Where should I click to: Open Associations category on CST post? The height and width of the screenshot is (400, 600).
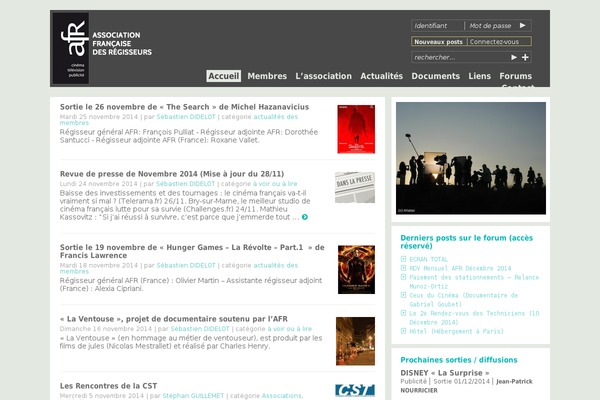point(282,396)
